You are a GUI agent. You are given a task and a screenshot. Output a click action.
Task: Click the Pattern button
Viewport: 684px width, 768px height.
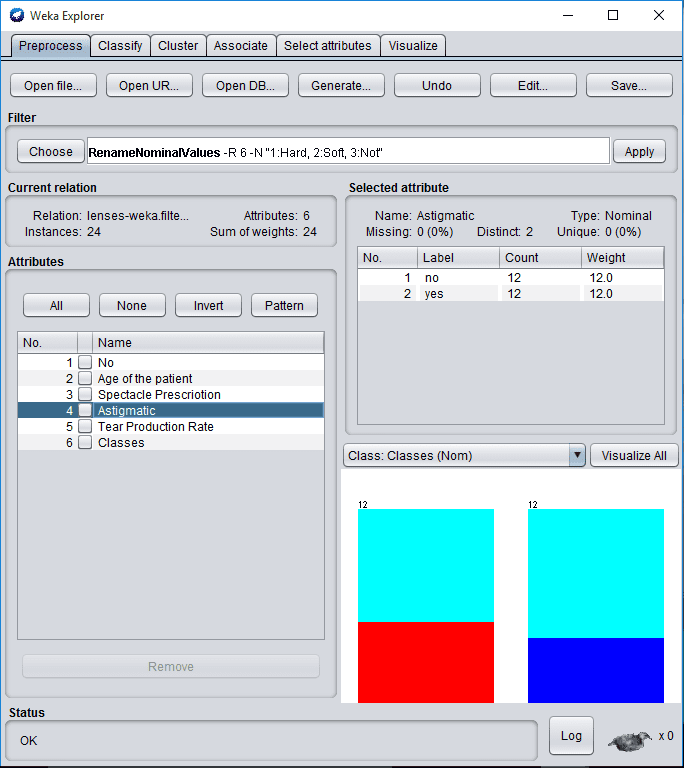click(284, 306)
